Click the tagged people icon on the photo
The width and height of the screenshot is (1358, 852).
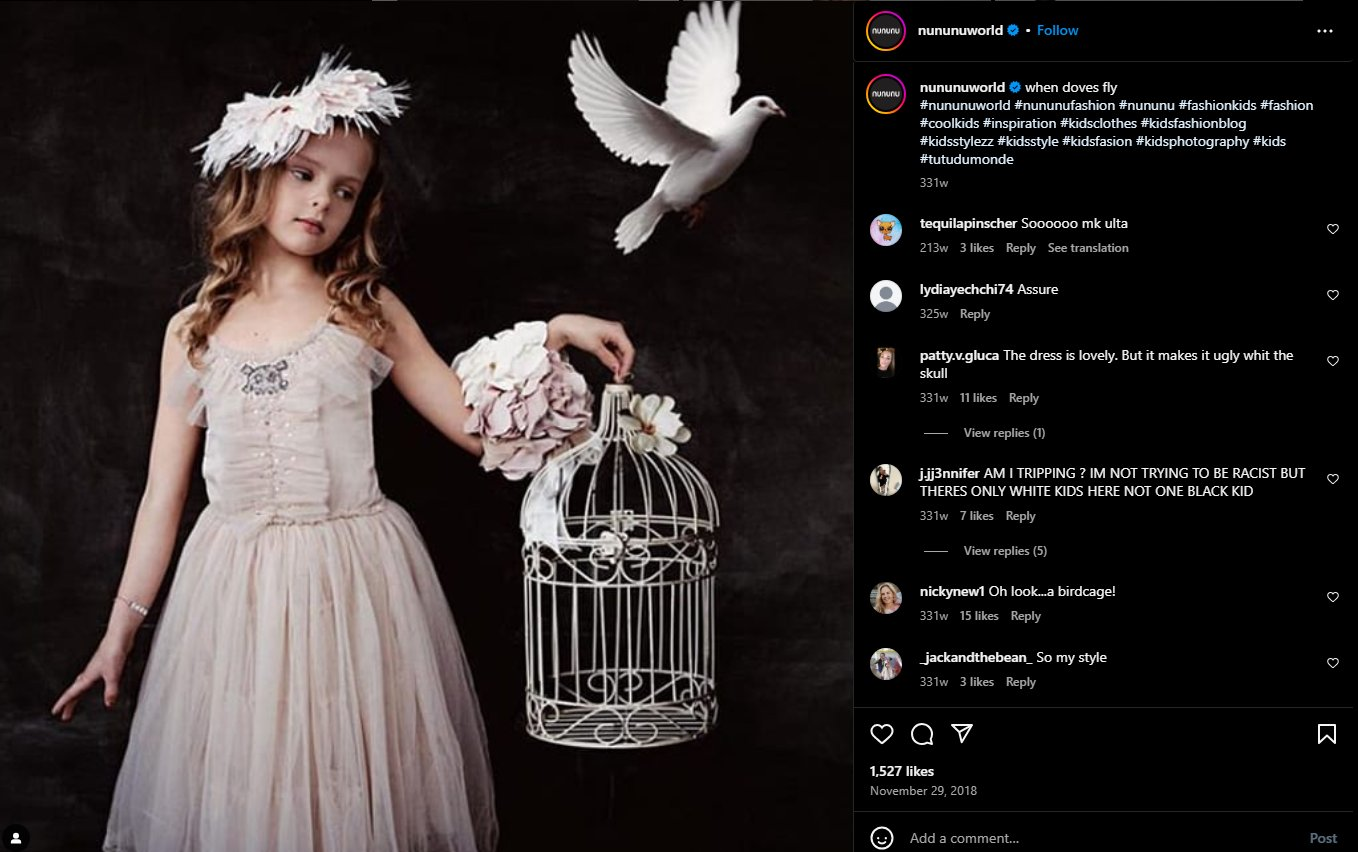pyautogui.click(x=16, y=837)
